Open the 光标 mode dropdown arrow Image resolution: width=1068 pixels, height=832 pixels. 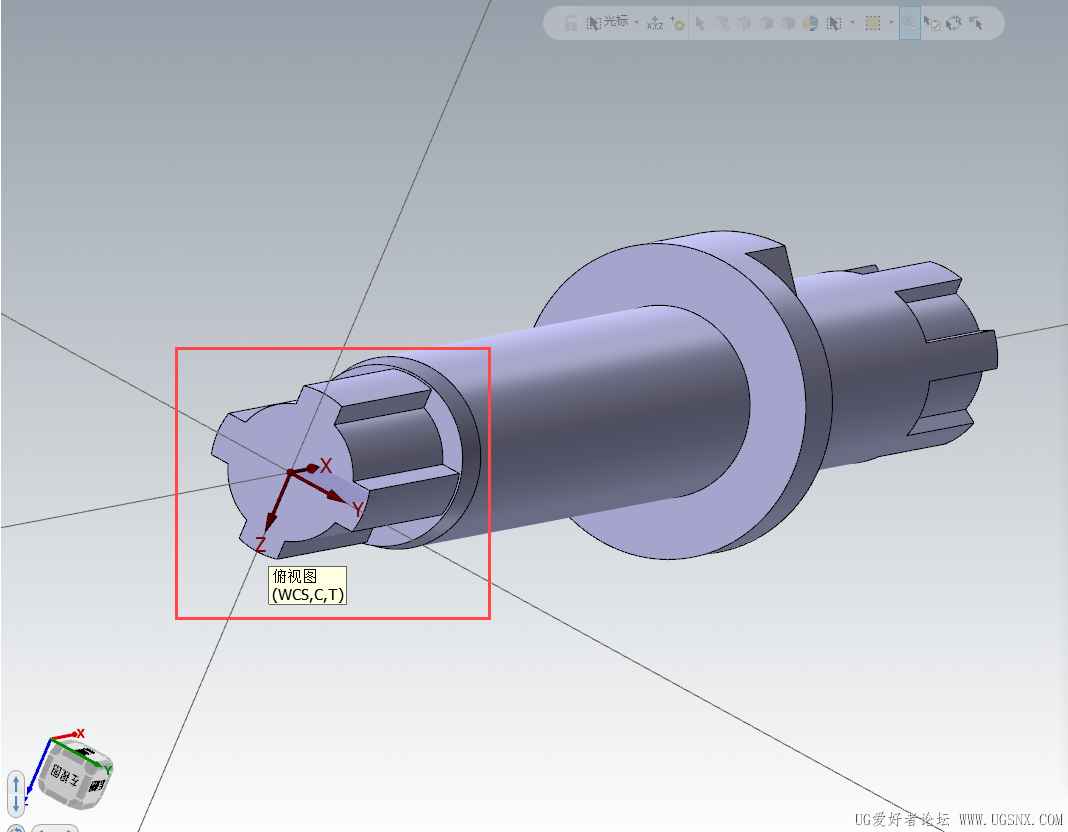coord(637,22)
